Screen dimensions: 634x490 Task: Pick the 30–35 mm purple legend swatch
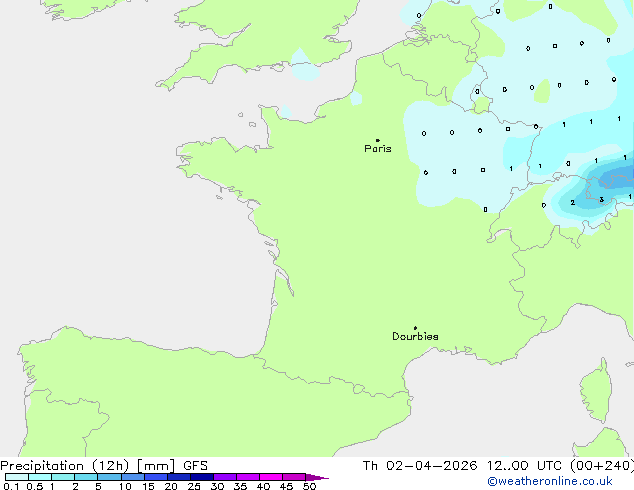point(225,477)
